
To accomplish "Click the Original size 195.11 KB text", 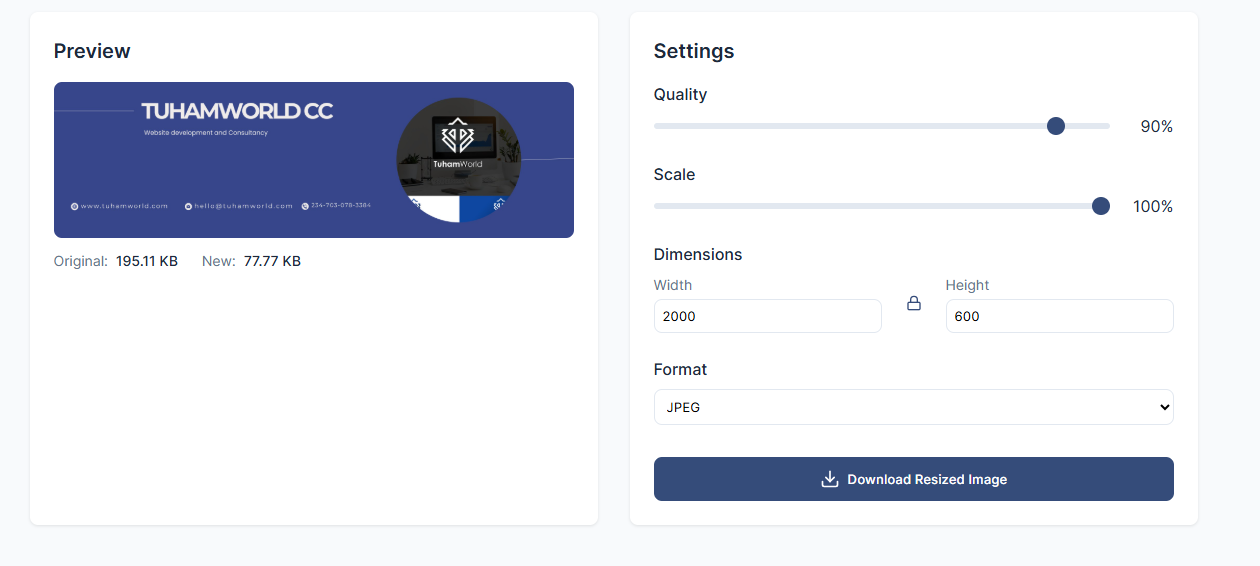I will 147,261.
